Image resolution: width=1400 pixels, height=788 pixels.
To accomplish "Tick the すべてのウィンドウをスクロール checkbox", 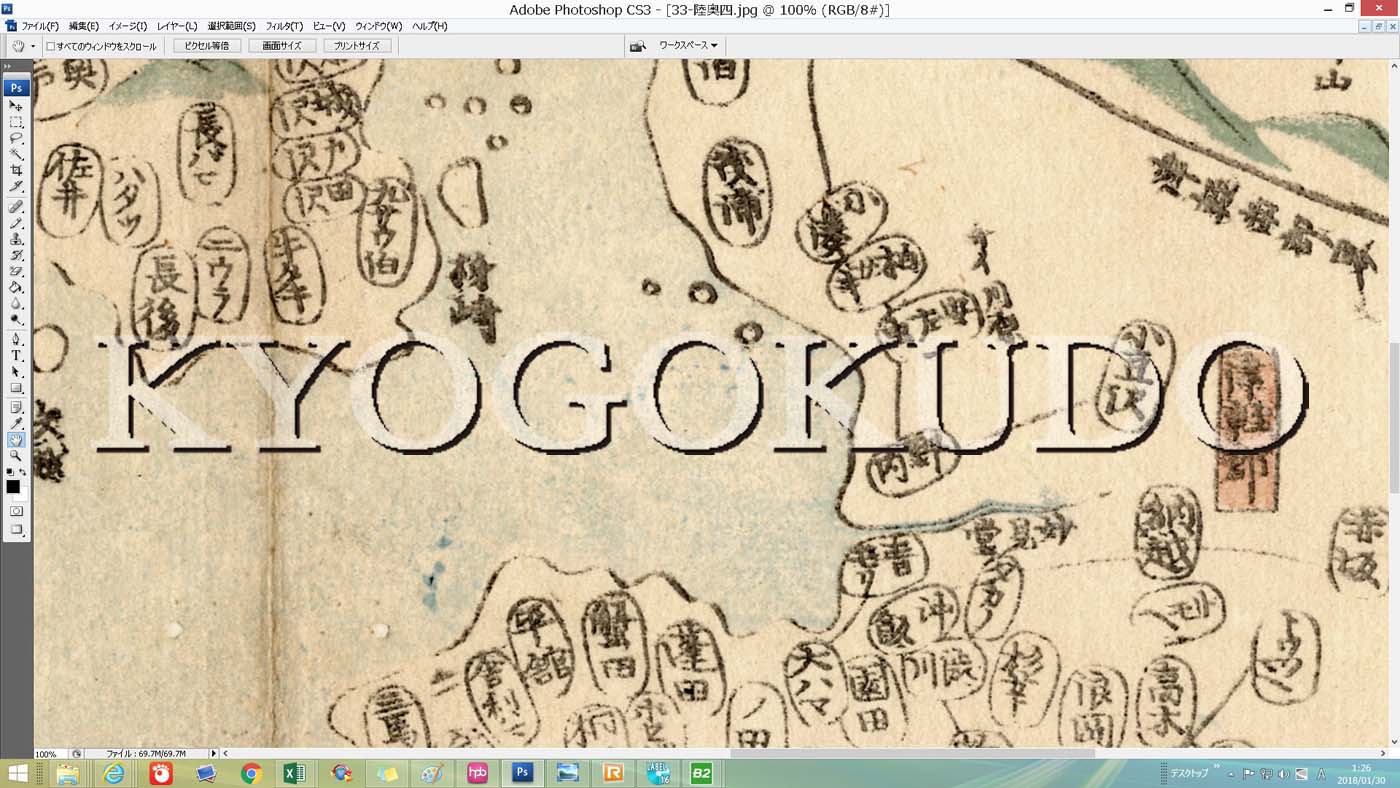I will [x=51, y=46].
